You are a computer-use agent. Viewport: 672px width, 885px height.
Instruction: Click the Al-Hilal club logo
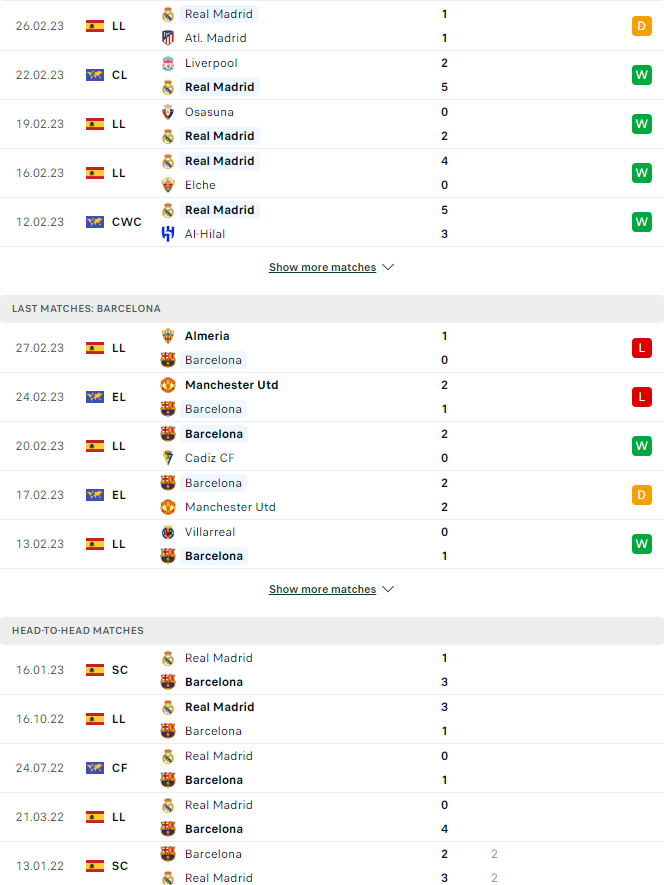coord(168,234)
